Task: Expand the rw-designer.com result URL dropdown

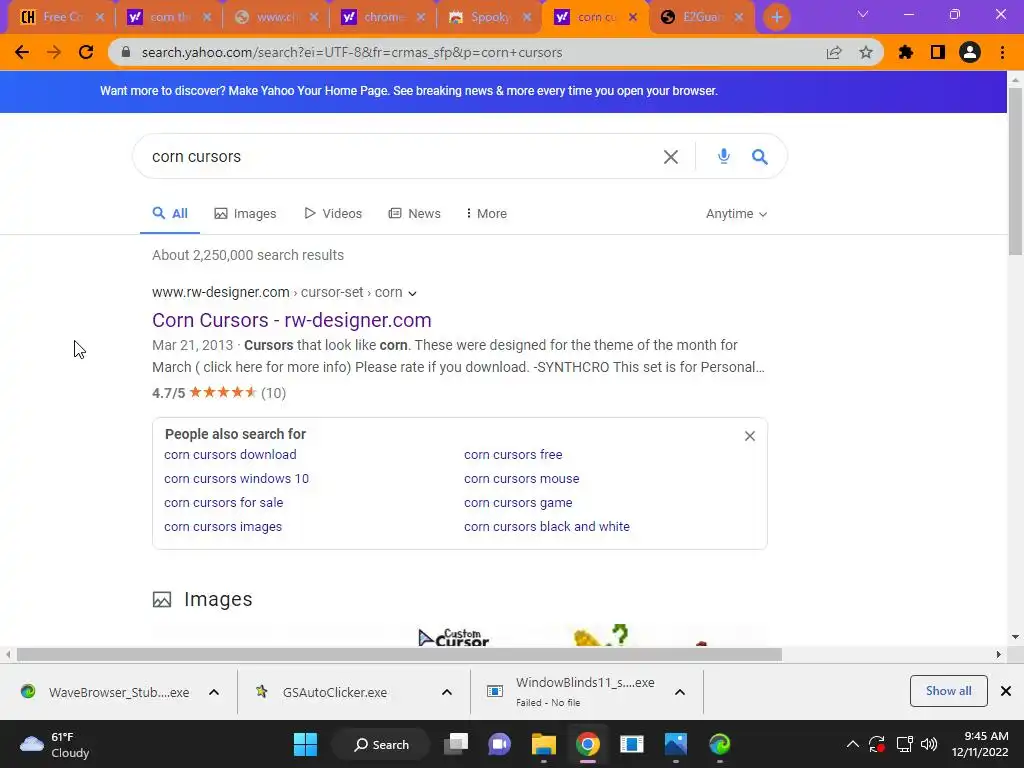Action: click(x=412, y=293)
